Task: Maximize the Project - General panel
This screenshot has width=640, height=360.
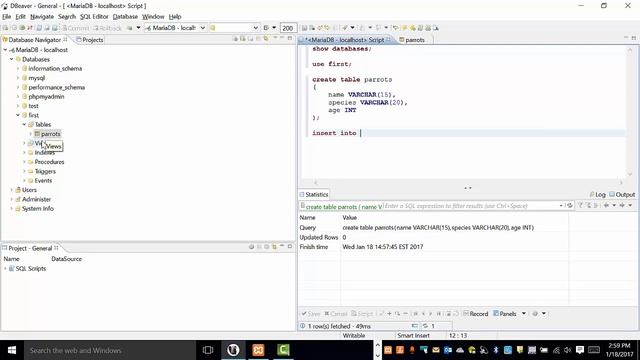Action: click(290, 247)
